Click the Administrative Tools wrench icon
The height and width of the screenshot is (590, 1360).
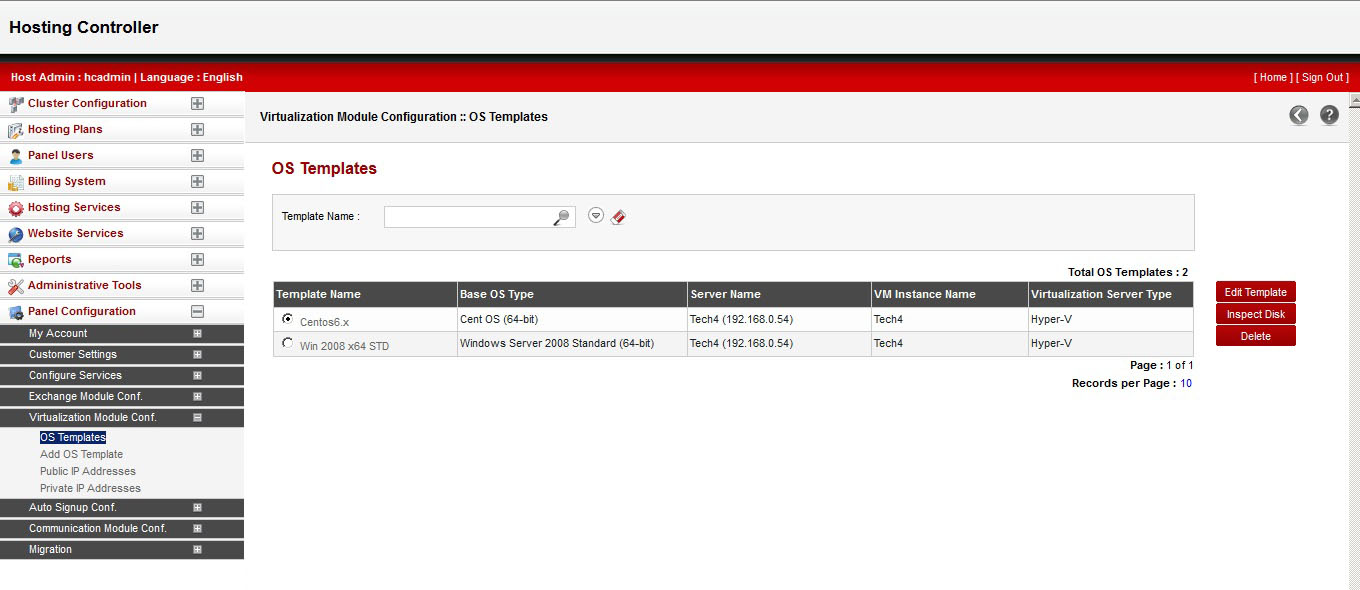[x=16, y=286]
